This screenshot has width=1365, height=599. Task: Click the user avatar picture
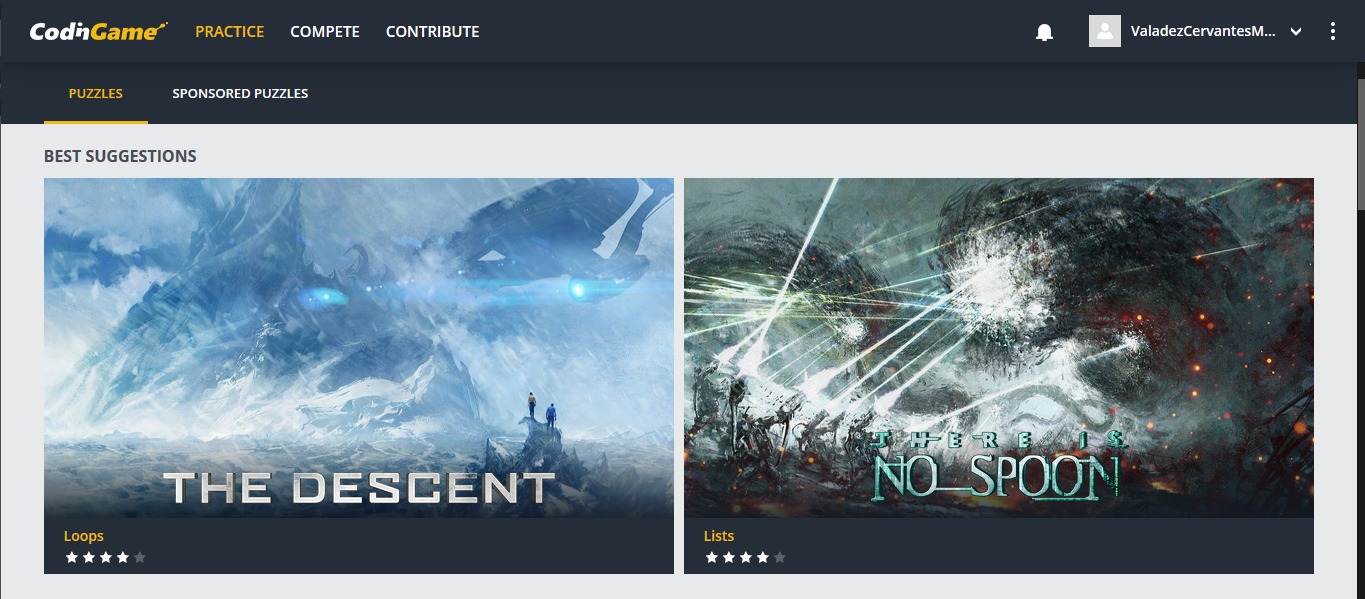tap(1105, 31)
